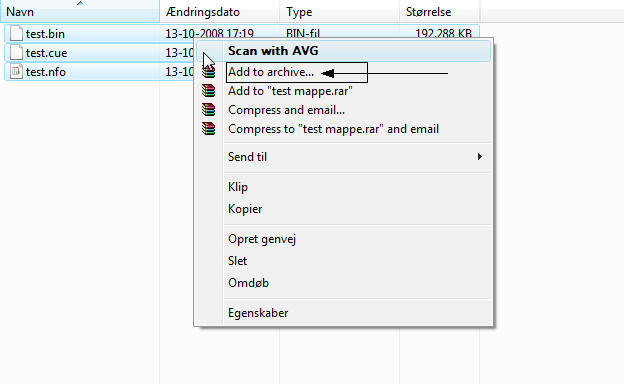Sort by the Ændringsdato column header
Viewport: 624px width, 384px height.
click(x=220, y=12)
